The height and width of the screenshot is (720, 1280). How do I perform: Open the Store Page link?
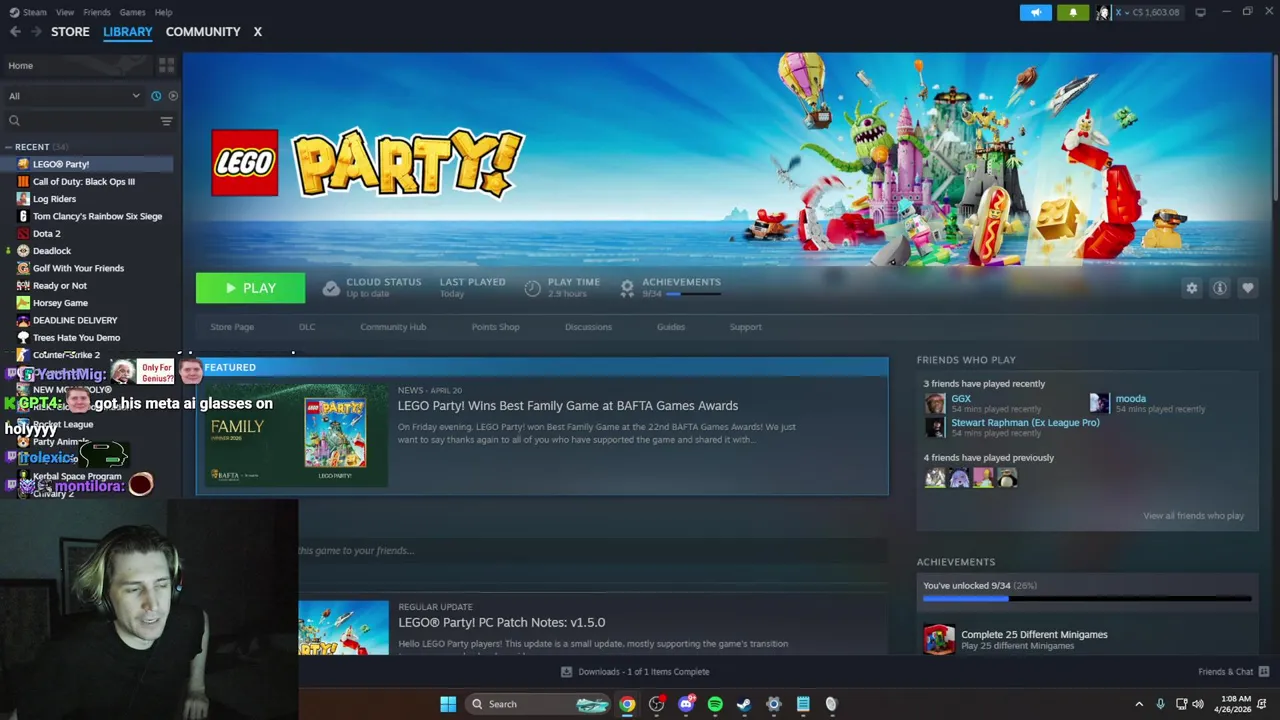point(232,327)
